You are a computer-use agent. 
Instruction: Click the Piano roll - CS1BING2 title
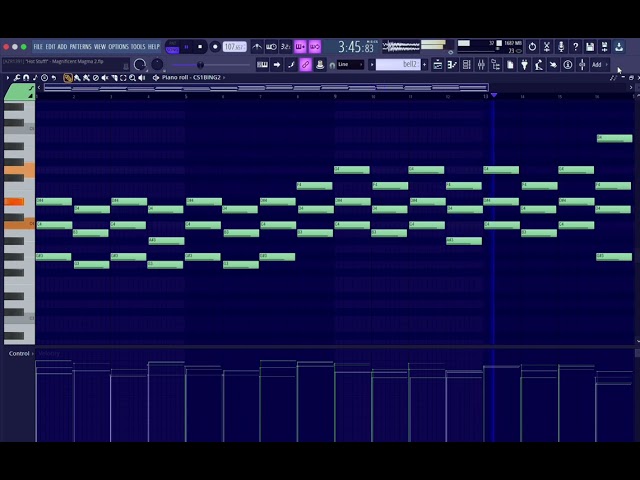coord(191,78)
